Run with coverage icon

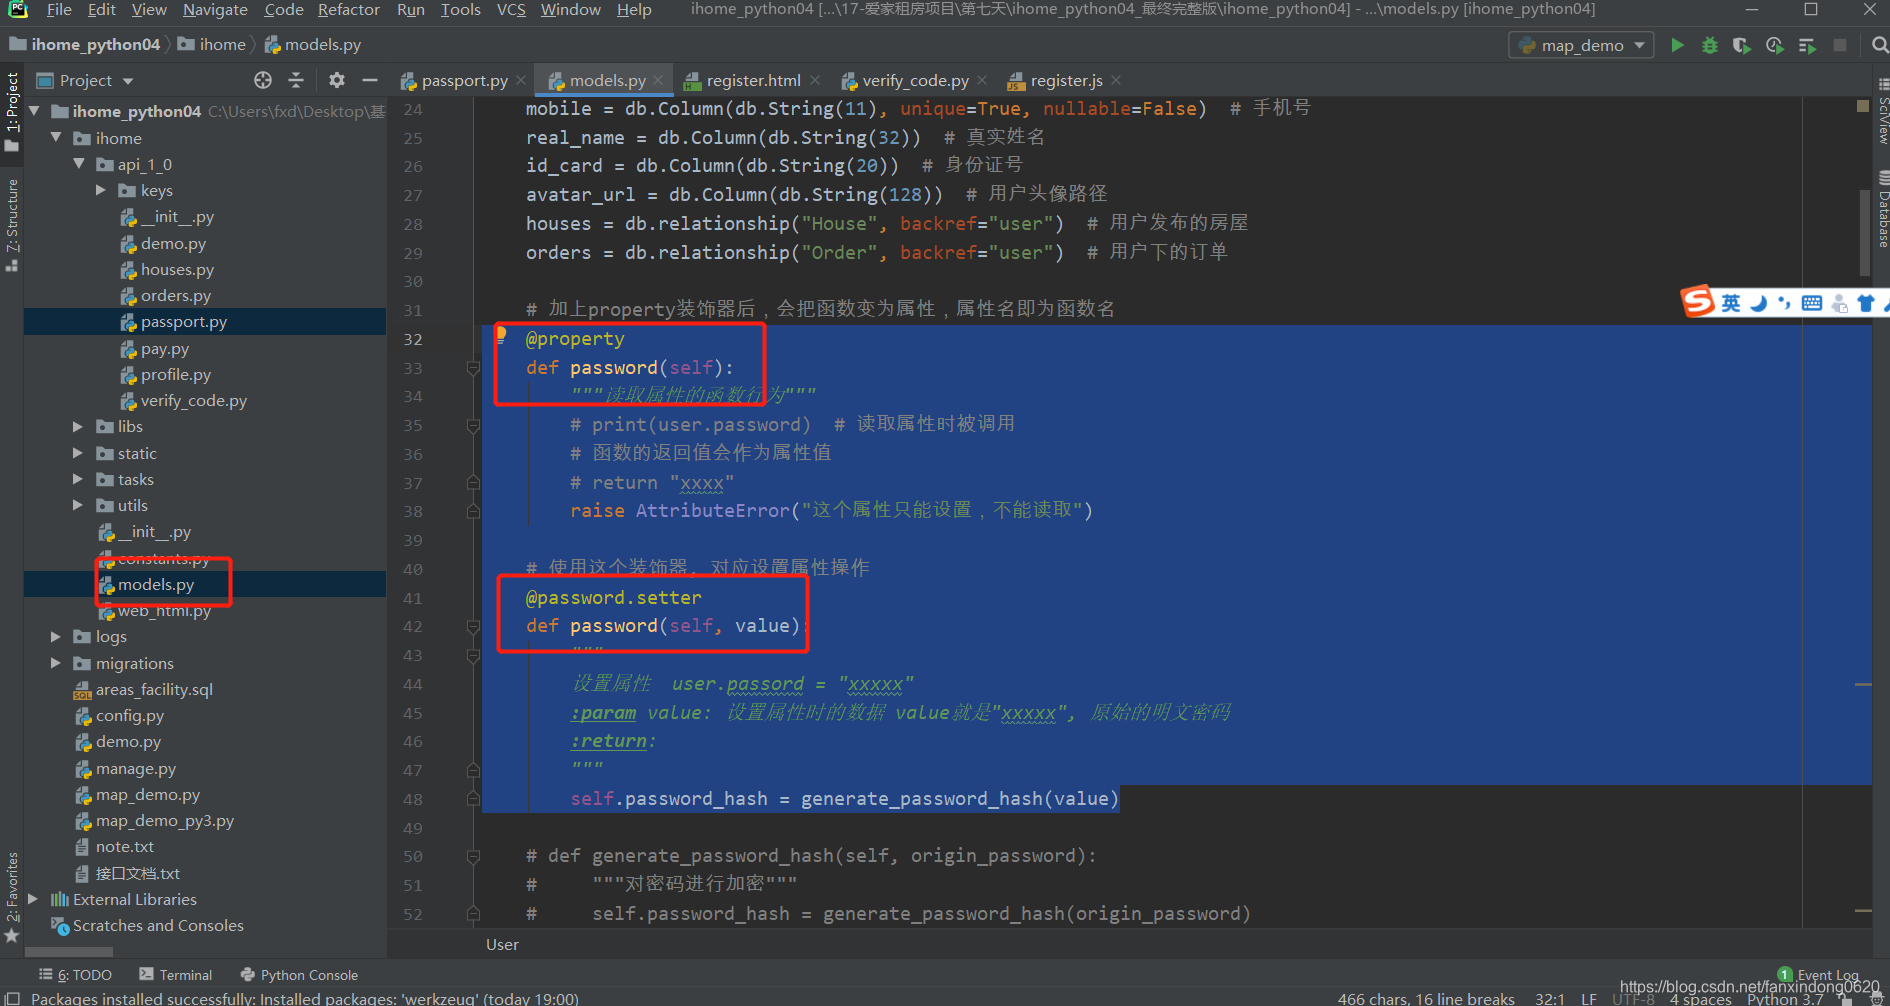[x=1742, y=45]
